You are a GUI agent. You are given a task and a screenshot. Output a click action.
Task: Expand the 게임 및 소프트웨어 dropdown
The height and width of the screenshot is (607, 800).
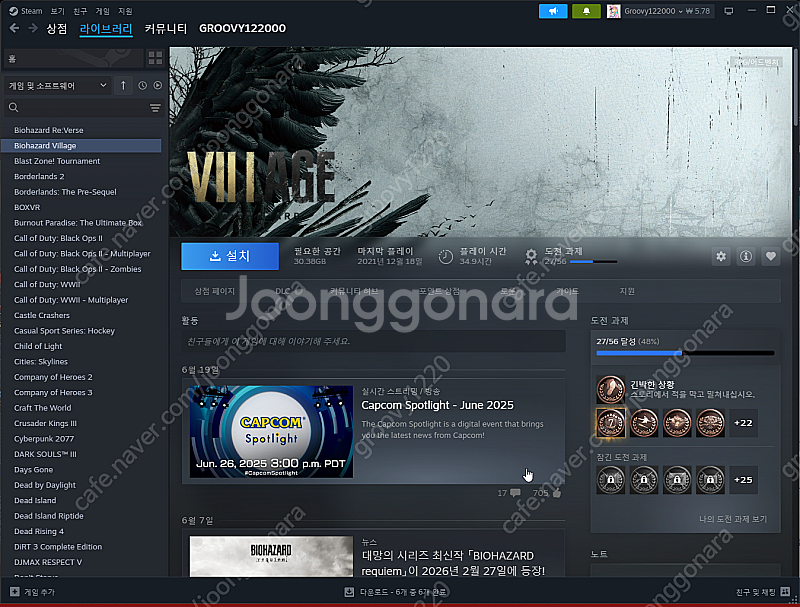point(57,86)
